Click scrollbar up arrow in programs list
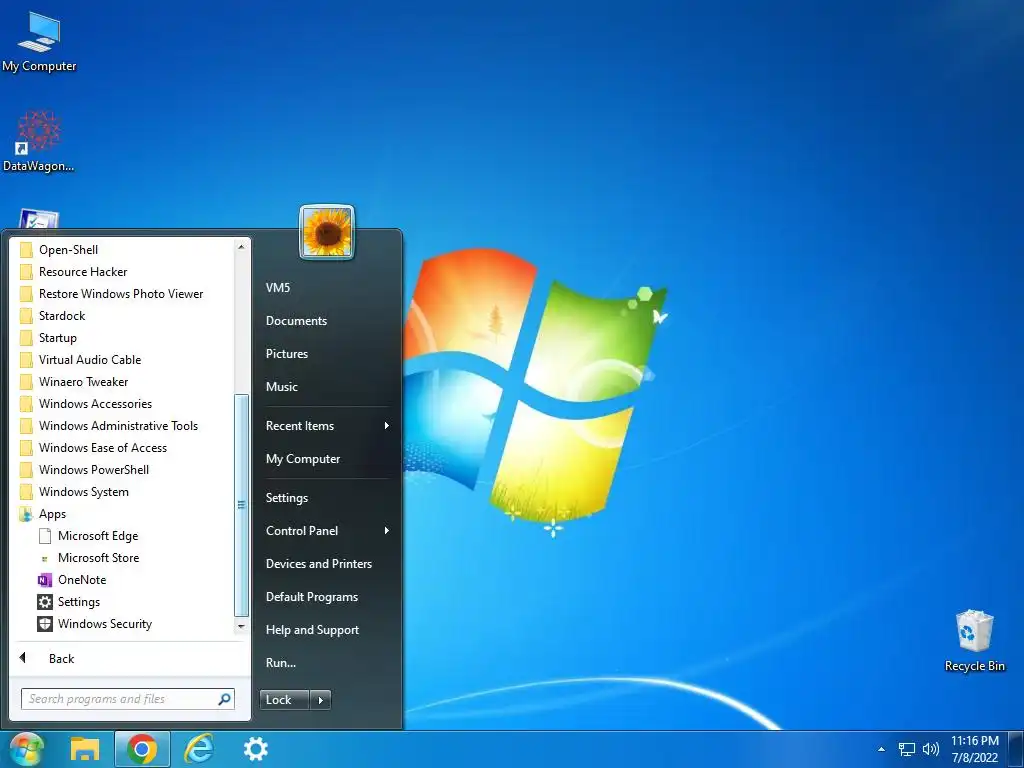1024x768 pixels. (x=241, y=247)
